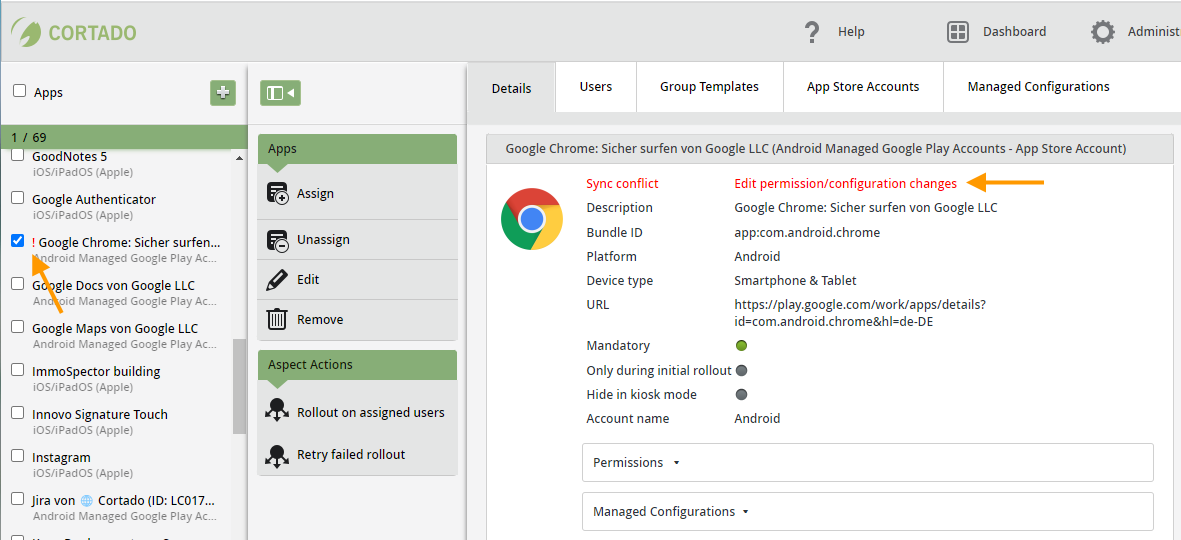This screenshot has width=1181, height=540.
Task: Click Rollout on assigned users icon
Action: point(278,412)
